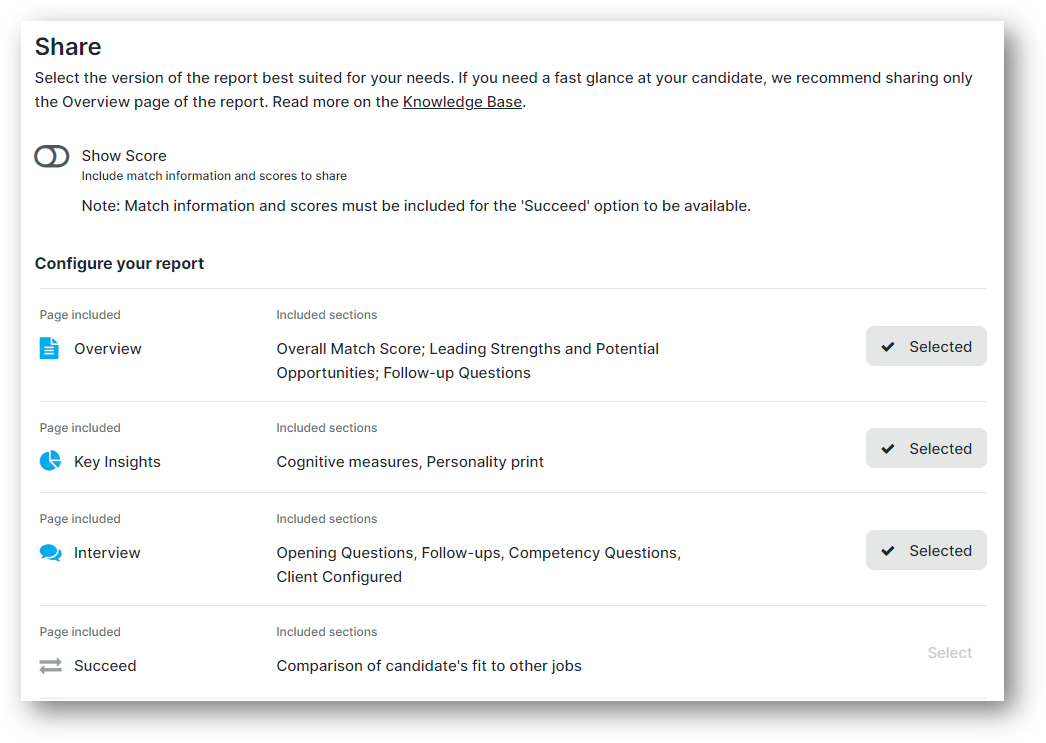1046x743 pixels.
Task: Click the Key Insights page name
Action: [117, 462]
